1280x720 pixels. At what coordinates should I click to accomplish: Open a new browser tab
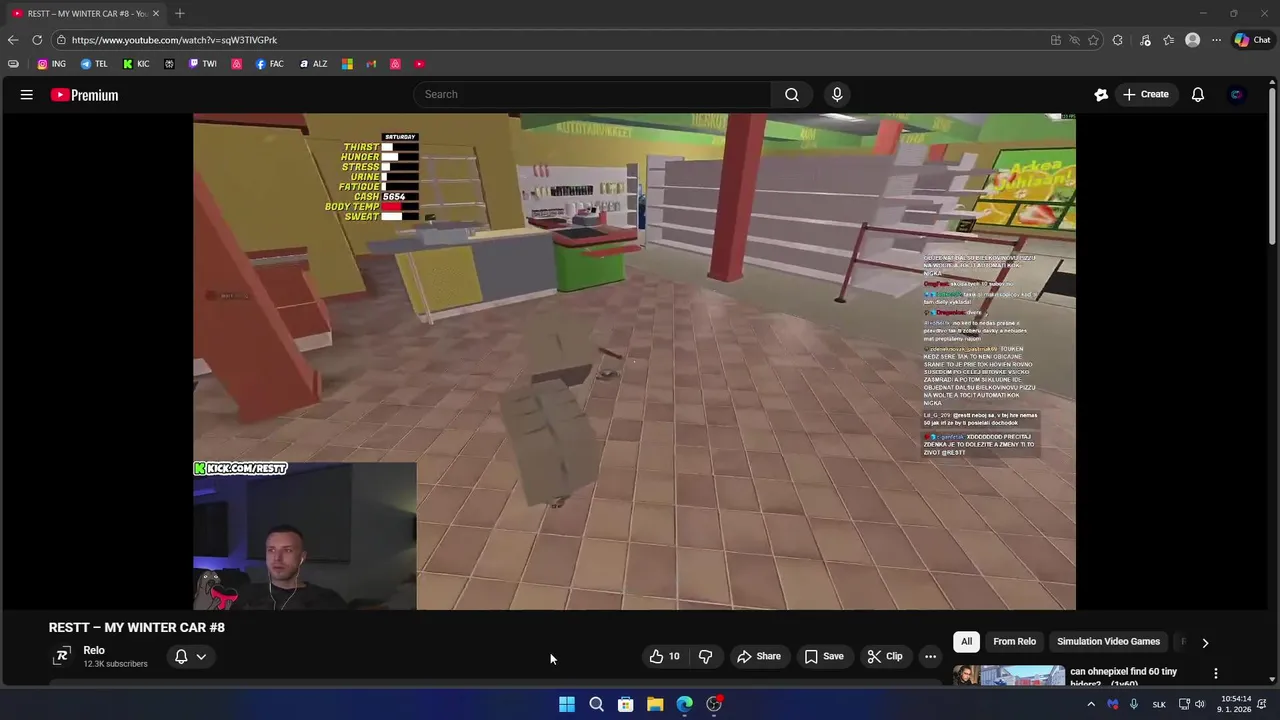[x=180, y=13]
